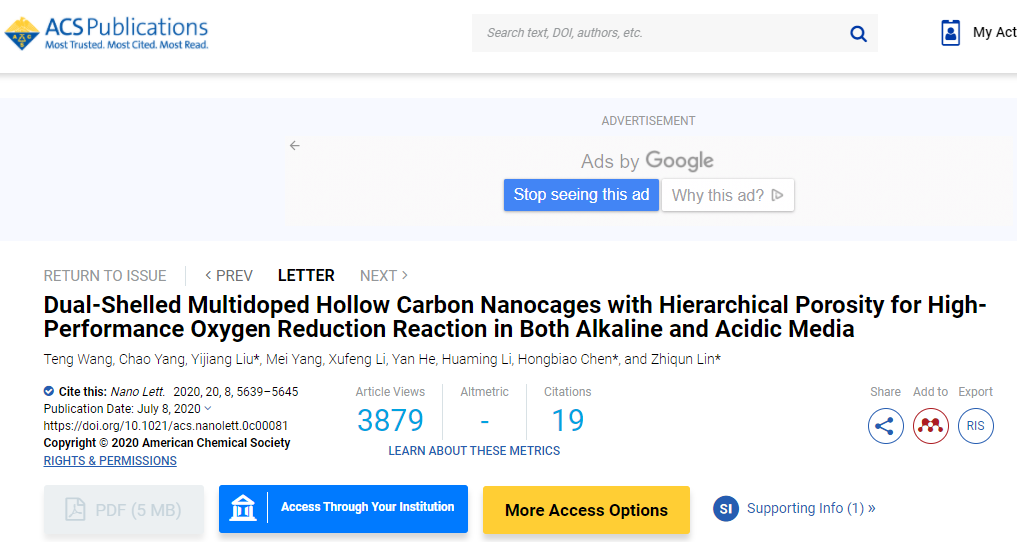Click the ad back arrow icon
The width and height of the screenshot is (1017, 542).
click(x=294, y=146)
